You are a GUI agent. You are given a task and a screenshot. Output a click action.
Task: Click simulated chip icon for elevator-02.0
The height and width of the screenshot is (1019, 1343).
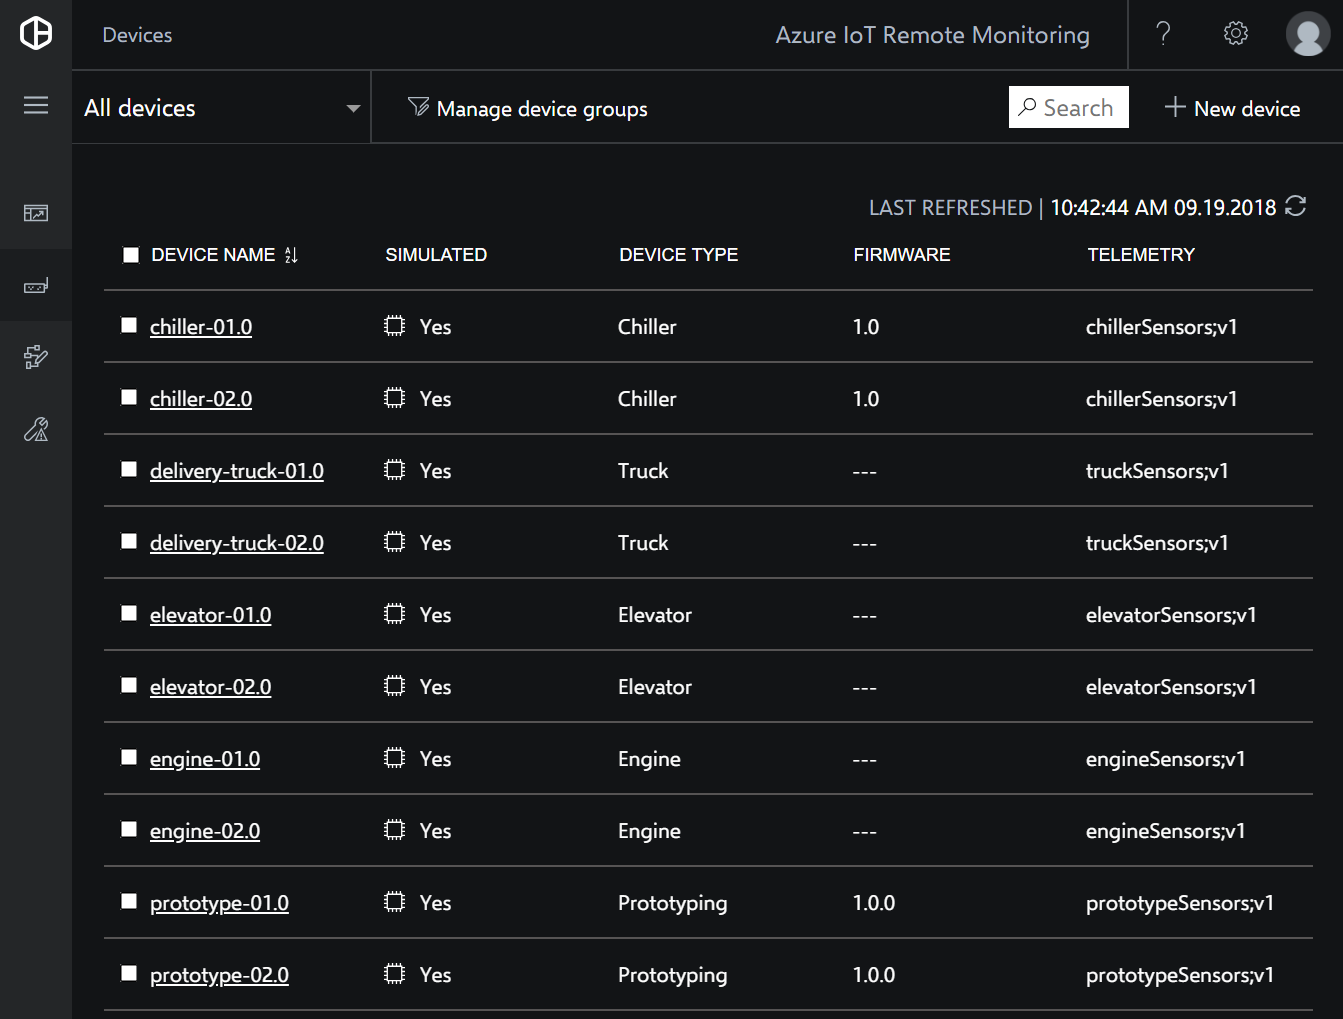click(x=395, y=686)
